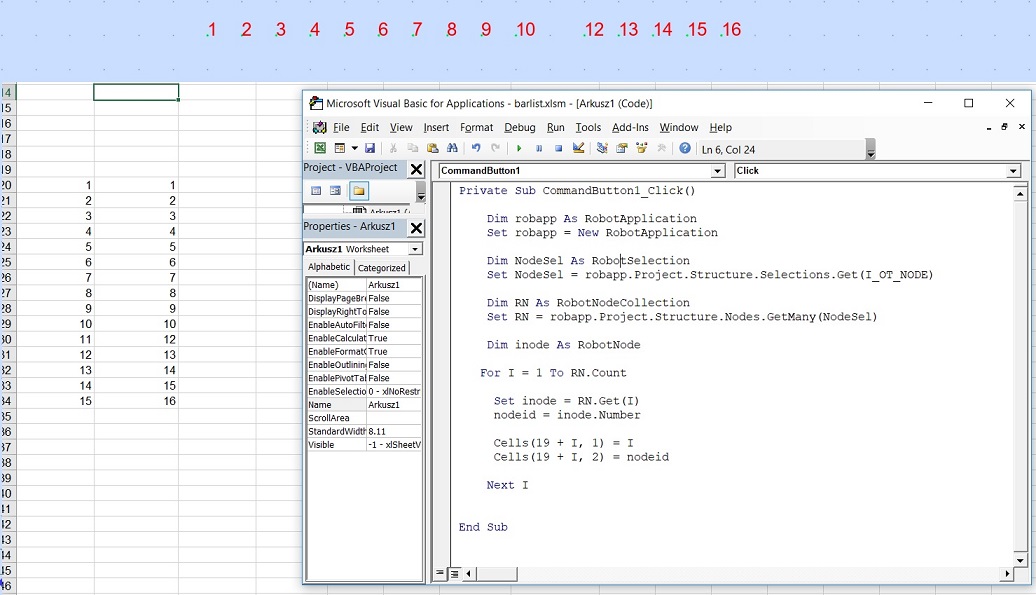1036x595 pixels.
Task: Open the Object Browser toolbar icon
Action: pyautogui.click(x=642, y=149)
